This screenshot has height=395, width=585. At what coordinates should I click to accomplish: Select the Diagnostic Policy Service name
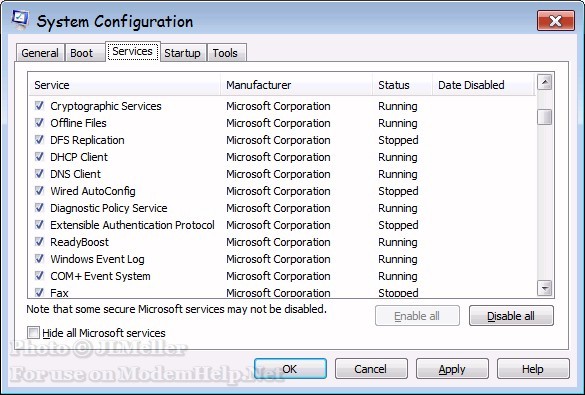[x=109, y=208]
